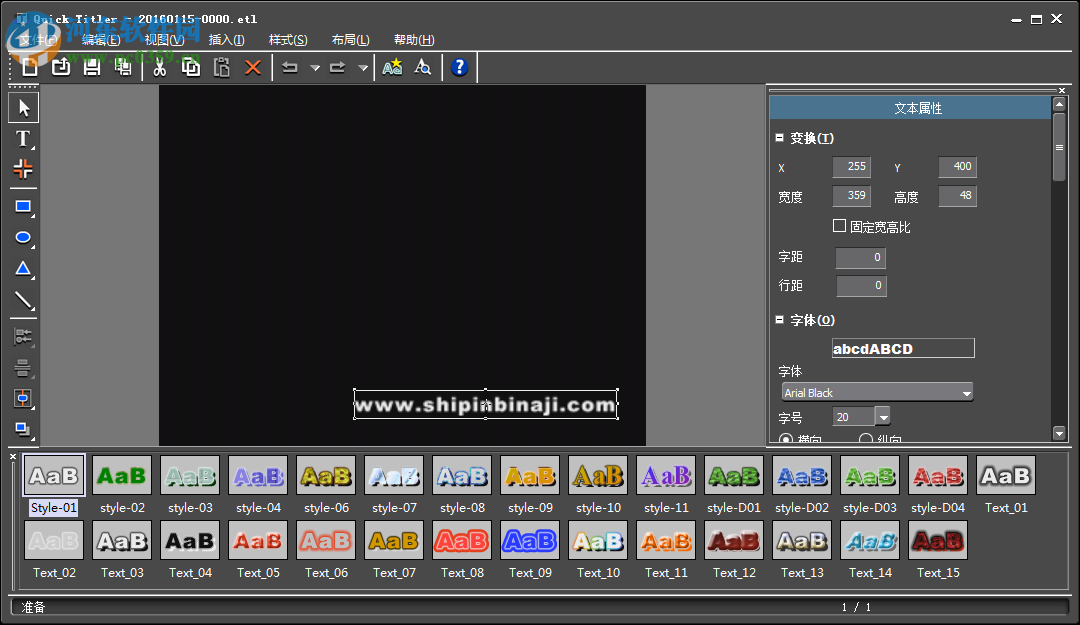Click the open file toolbar icon
The height and width of the screenshot is (625, 1080).
(61, 68)
